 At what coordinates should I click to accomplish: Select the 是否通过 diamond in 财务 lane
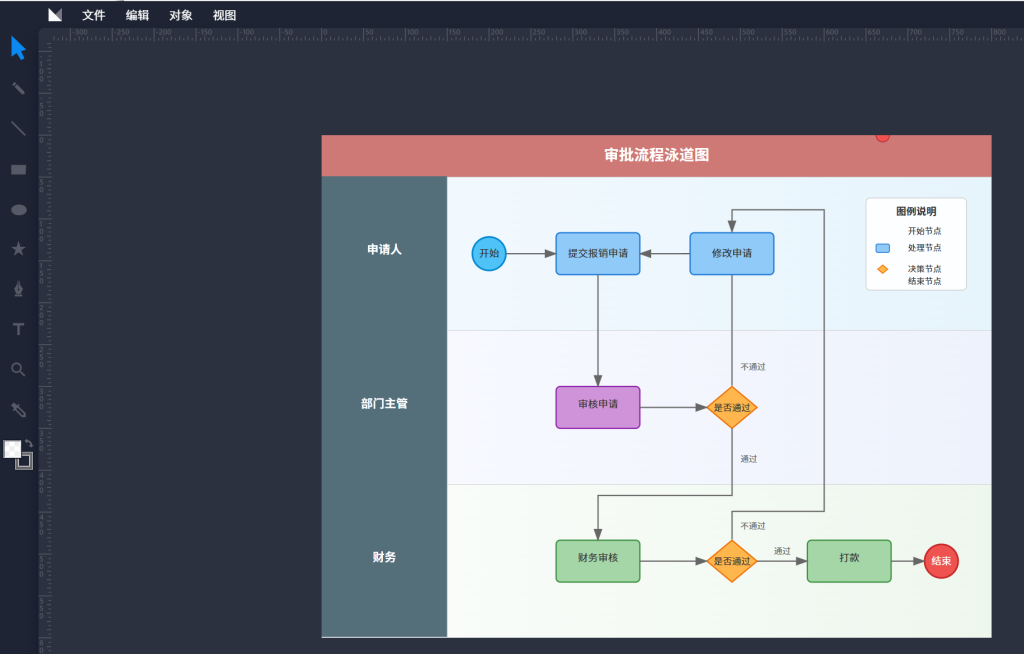click(732, 561)
